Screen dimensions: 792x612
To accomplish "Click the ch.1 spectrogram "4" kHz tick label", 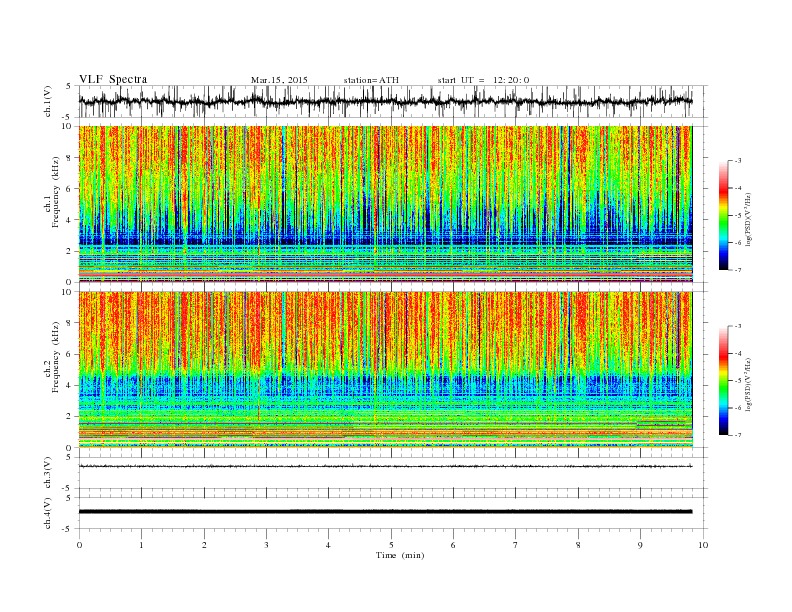I will (x=70, y=220).
